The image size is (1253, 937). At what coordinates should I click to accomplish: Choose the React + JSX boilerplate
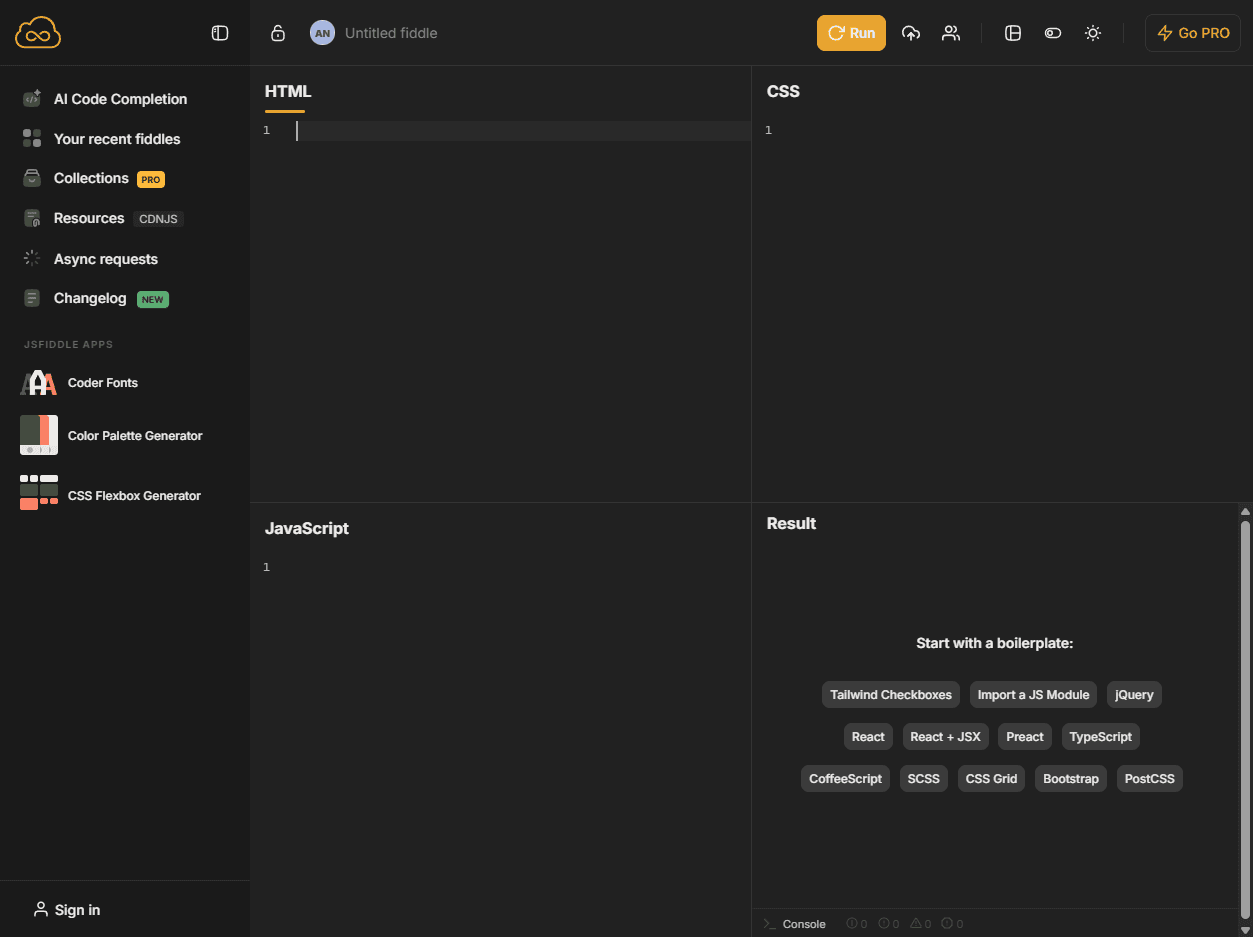pyautogui.click(x=945, y=737)
